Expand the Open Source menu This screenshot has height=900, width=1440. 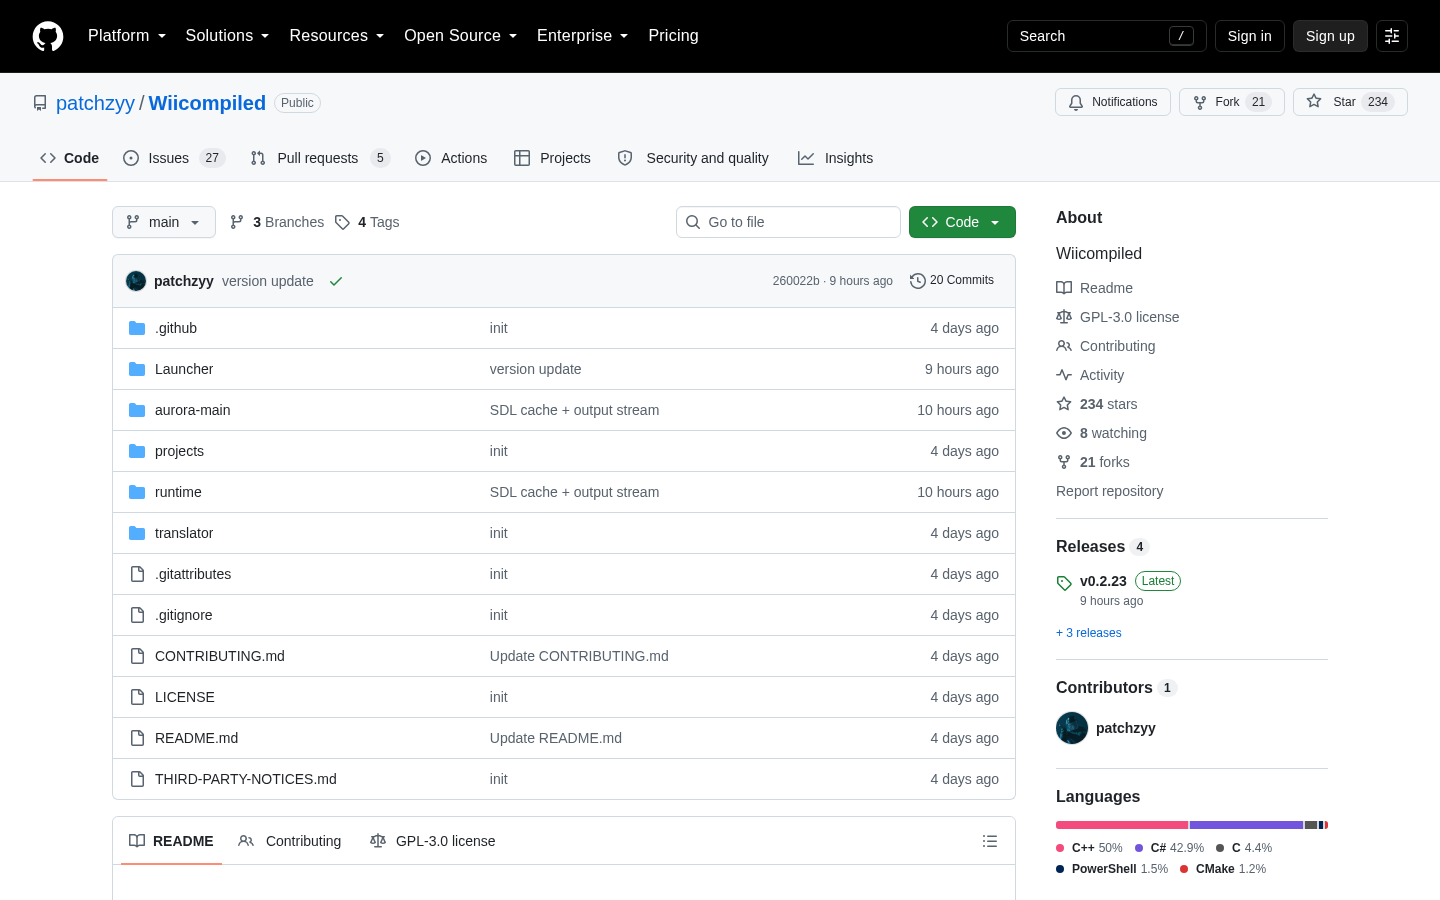pos(461,36)
